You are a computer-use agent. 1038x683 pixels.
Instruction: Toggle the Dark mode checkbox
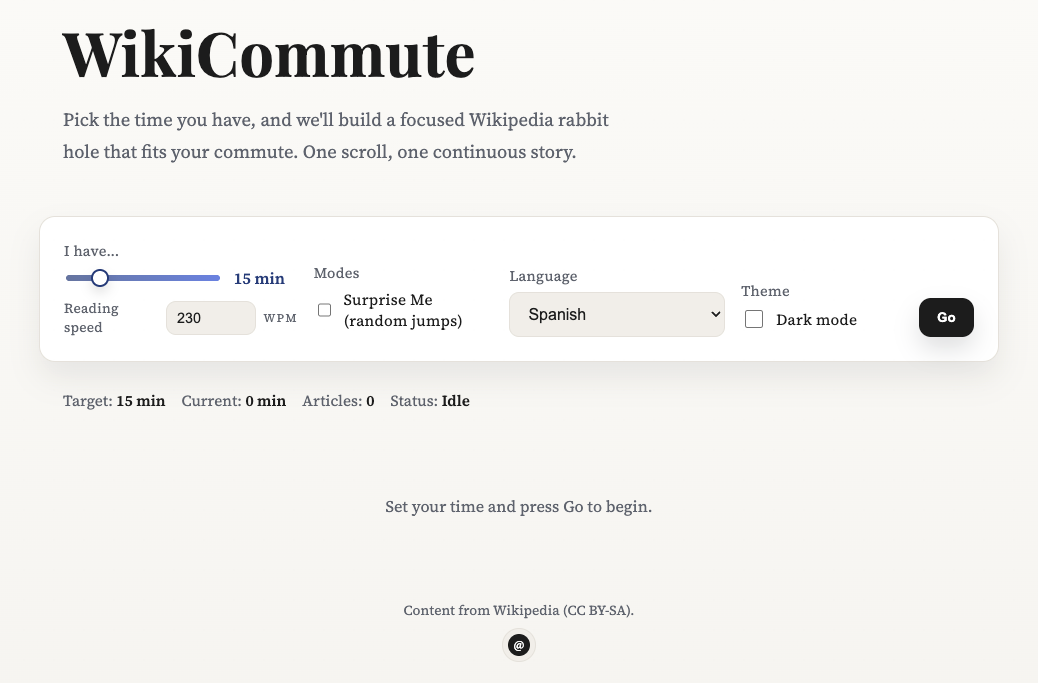[754, 320]
